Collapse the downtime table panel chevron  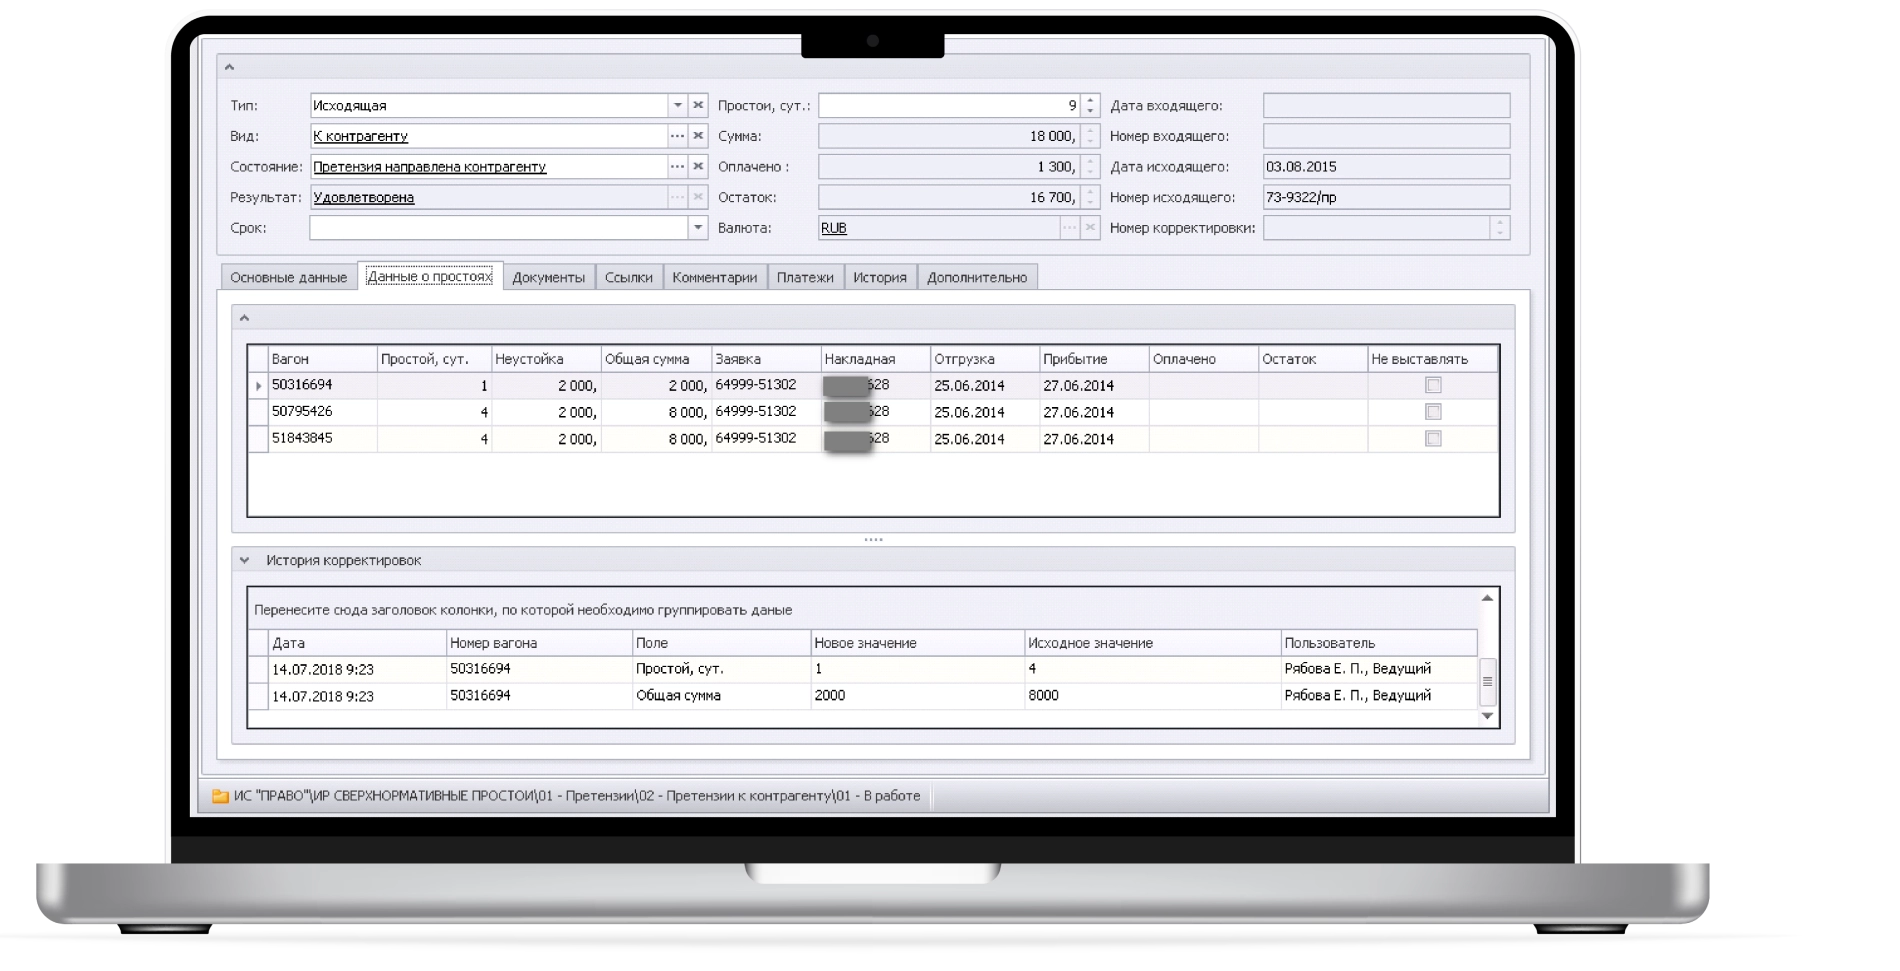coord(244,318)
